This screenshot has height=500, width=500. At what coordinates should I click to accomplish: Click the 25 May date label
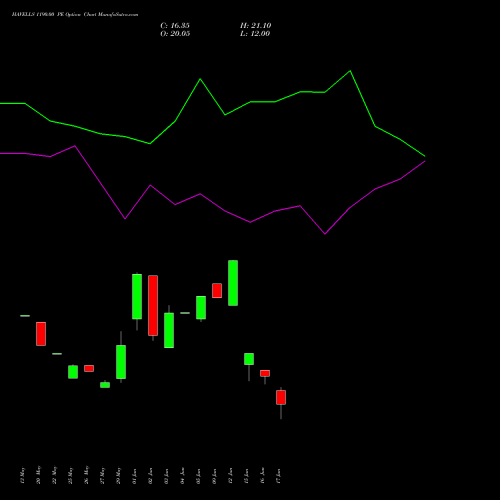71,475
